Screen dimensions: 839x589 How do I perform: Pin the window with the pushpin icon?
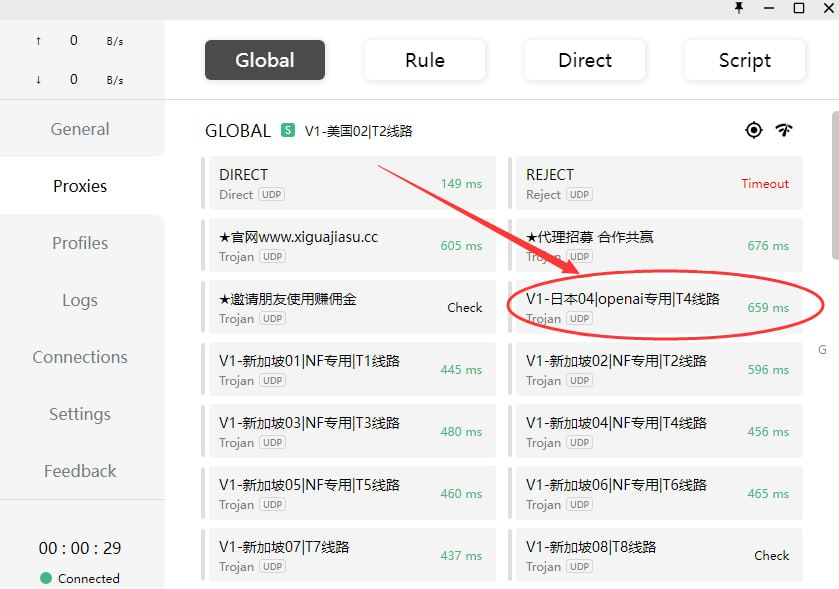[x=739, y=8]
